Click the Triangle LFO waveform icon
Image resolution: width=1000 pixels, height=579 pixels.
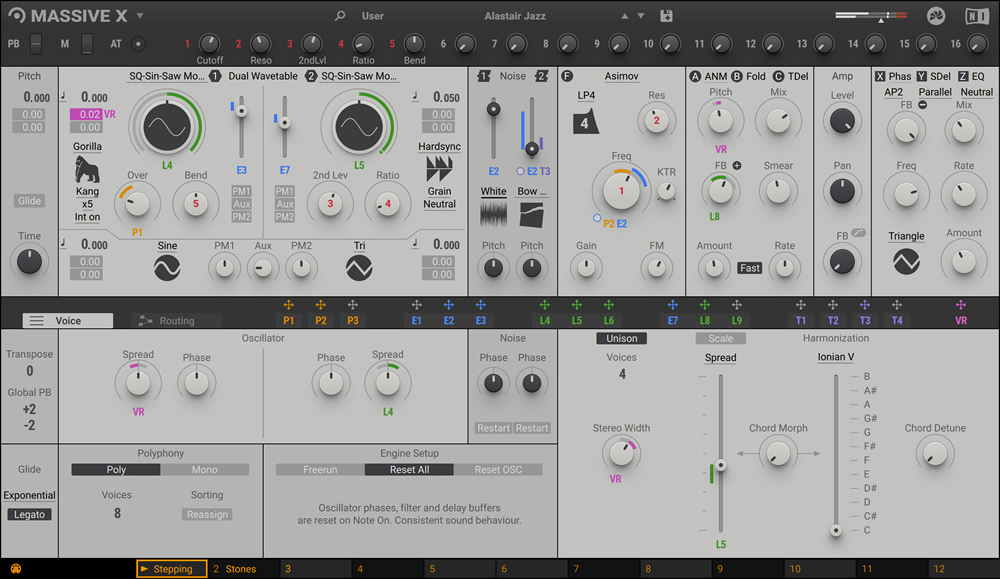click(x=906, y=261)
